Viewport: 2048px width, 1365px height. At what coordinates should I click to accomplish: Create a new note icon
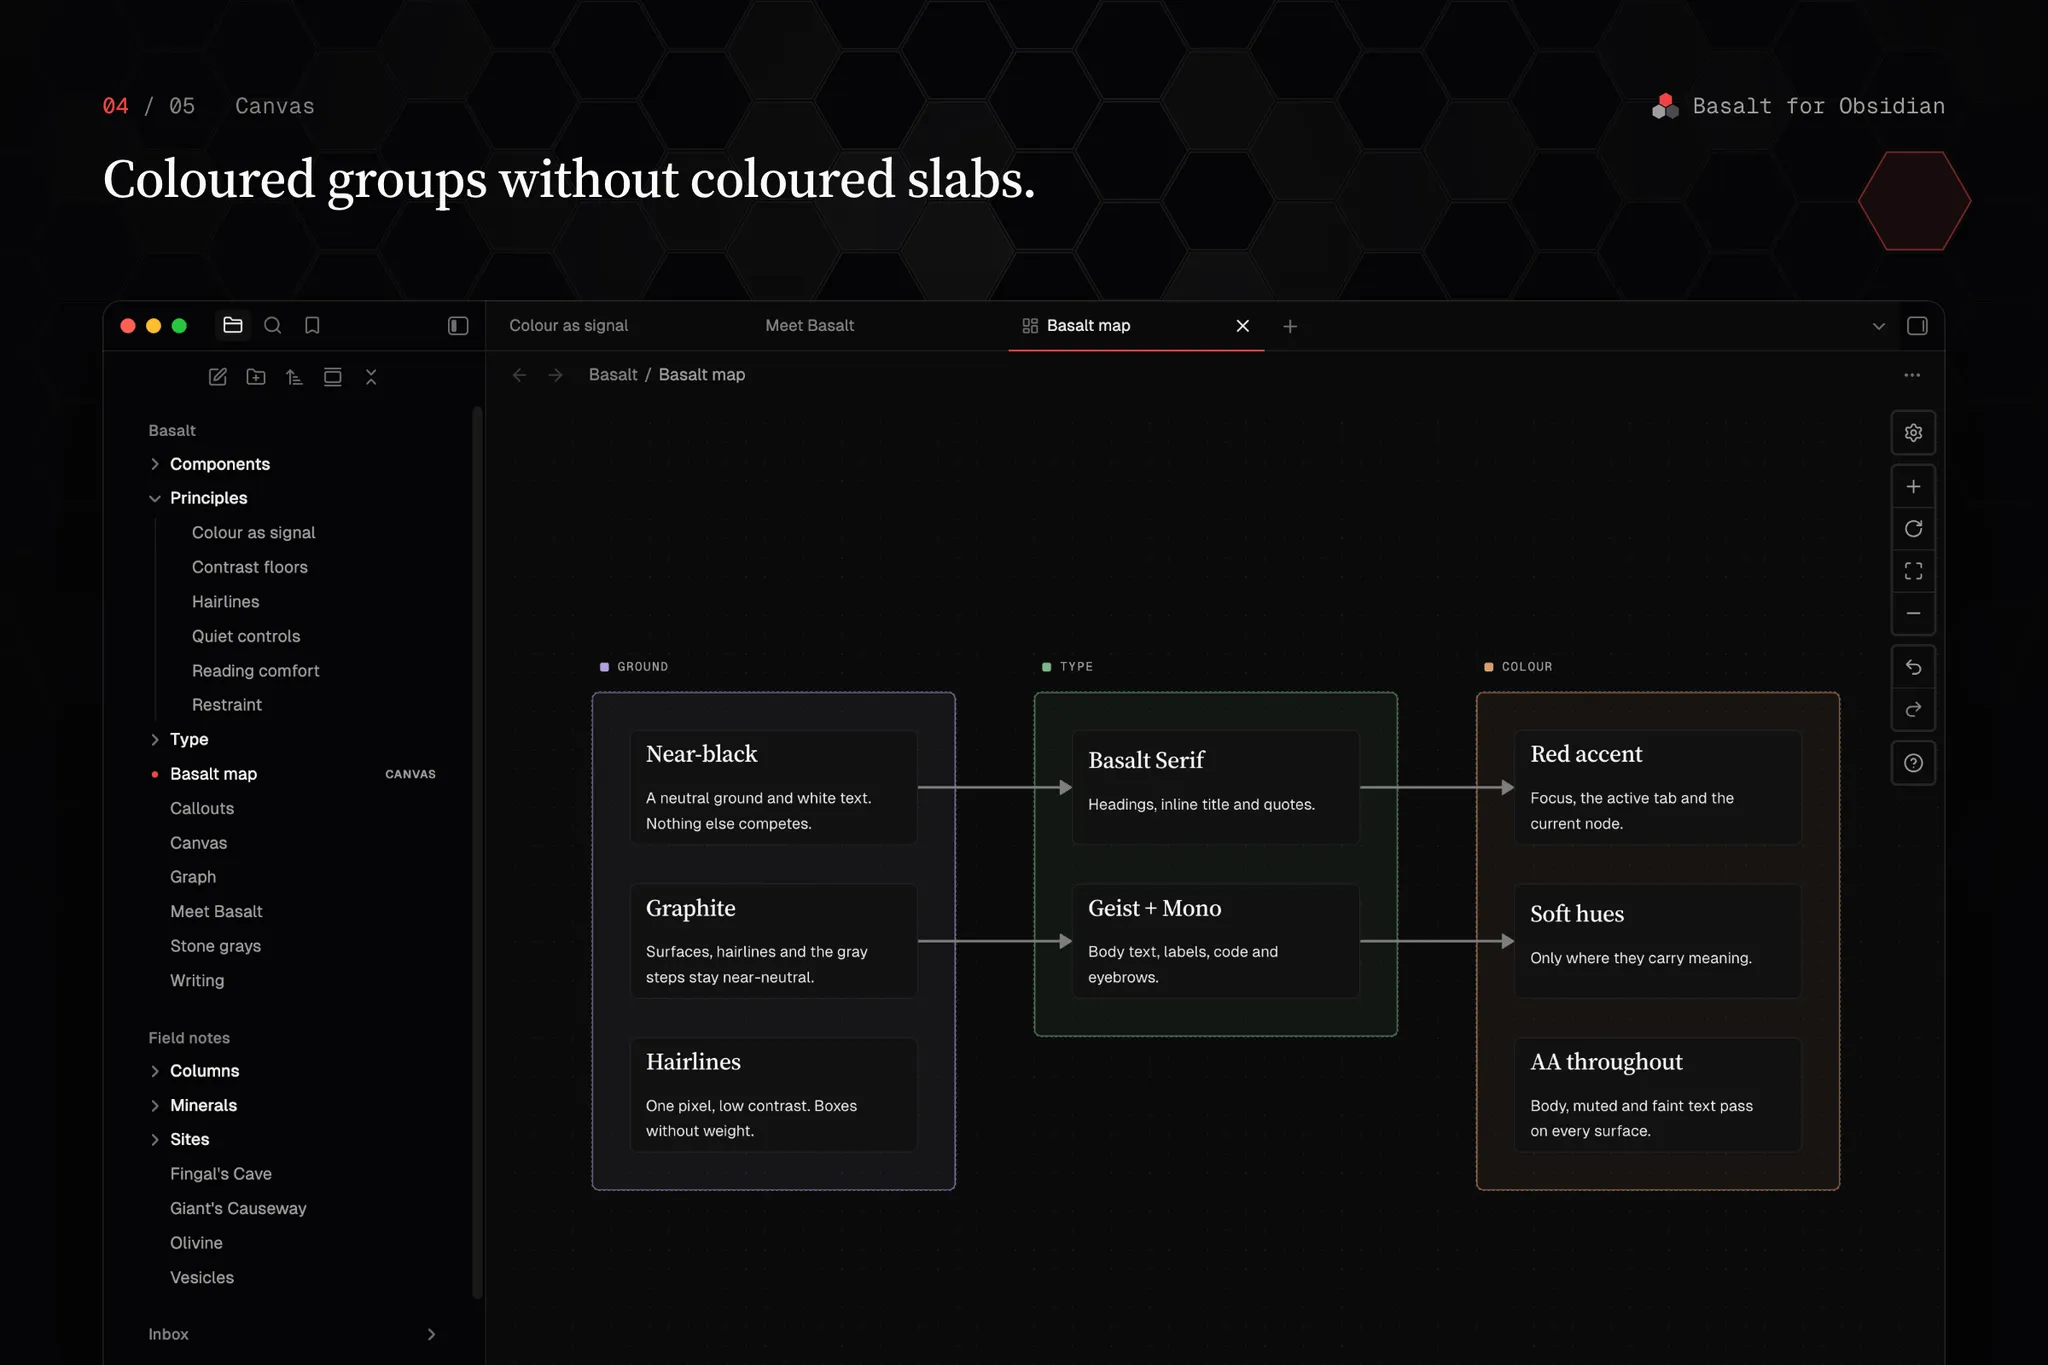217,377
